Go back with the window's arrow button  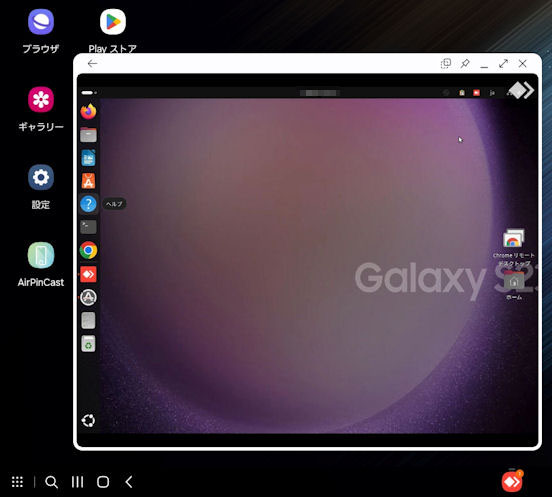(x=92, y=63)
